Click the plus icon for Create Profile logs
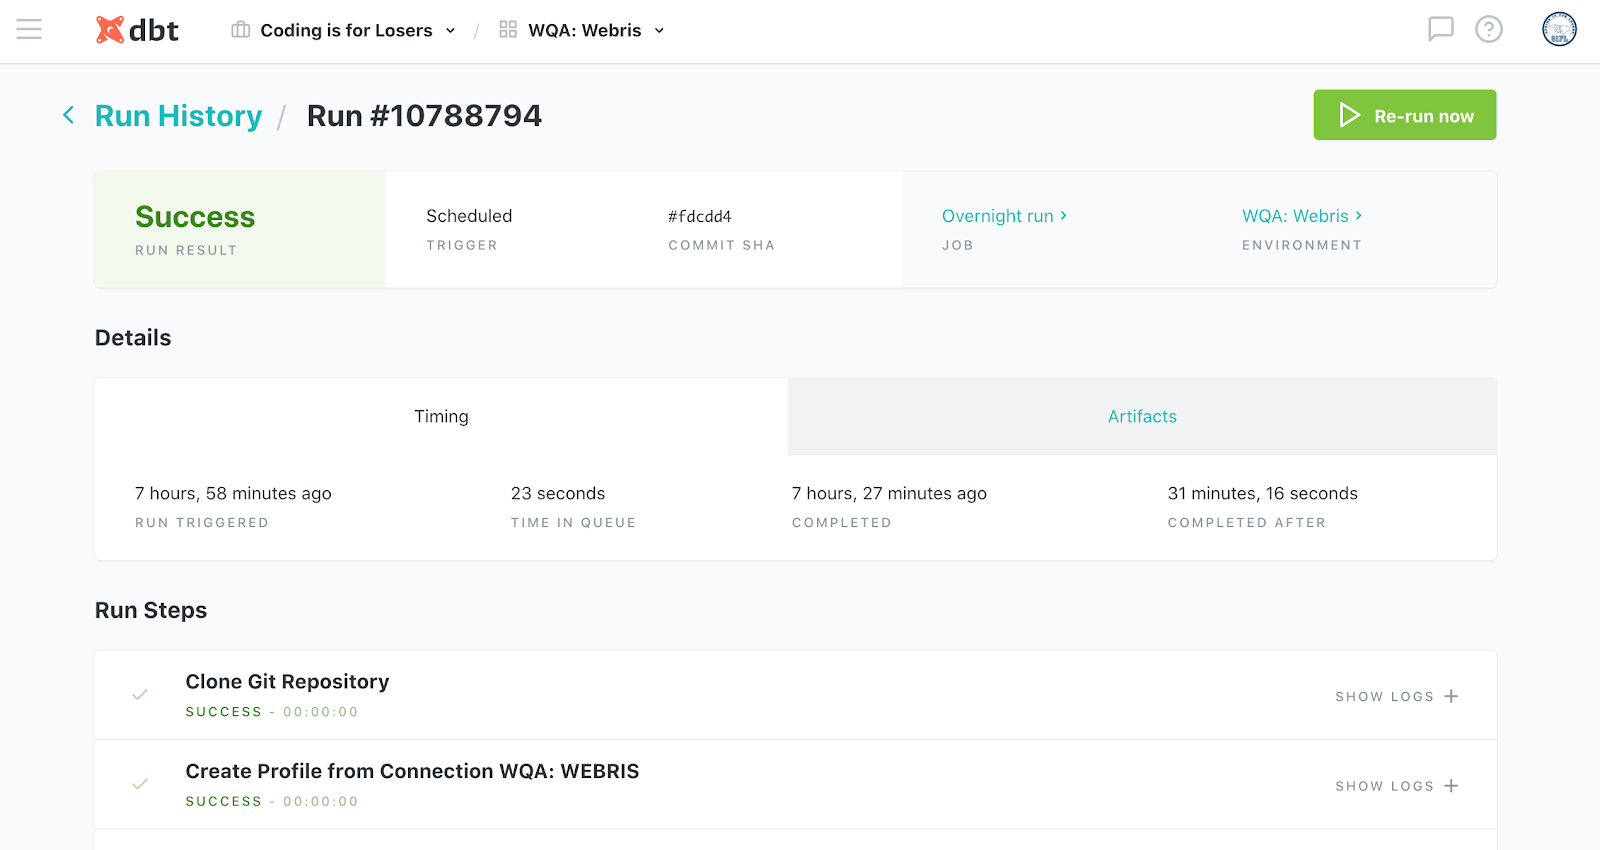The width and height of the screenshot is (1600, 850). [1451, 786]
